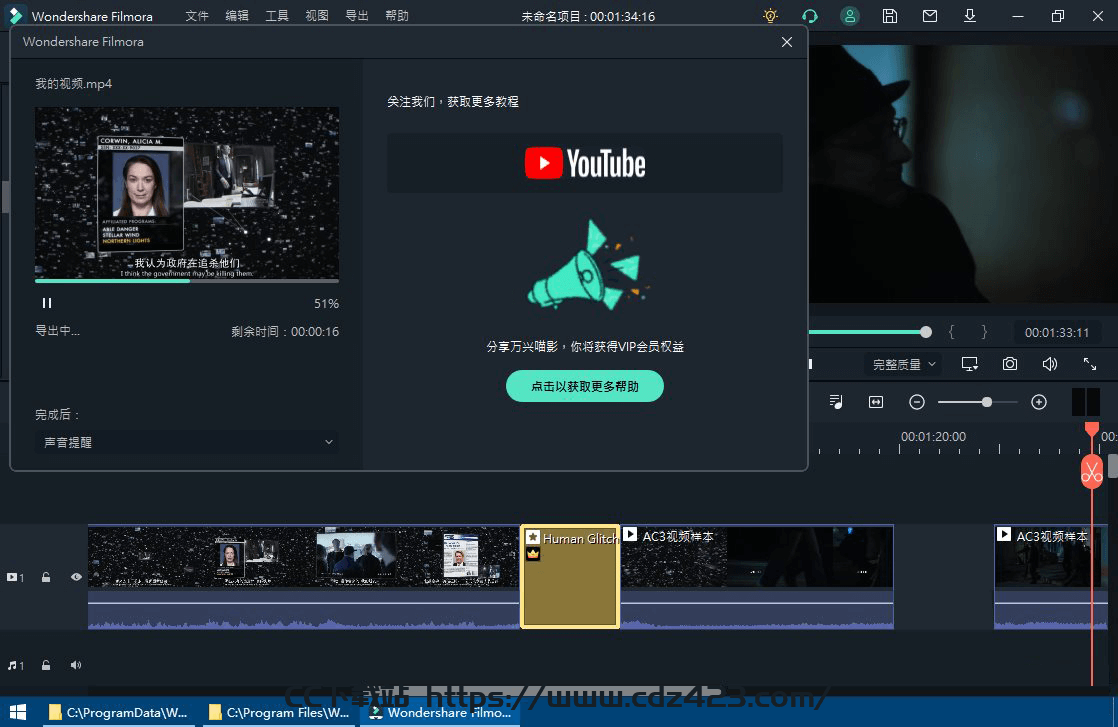
Task: Open the 帮助 menu
Action: (x=396, y=16)
